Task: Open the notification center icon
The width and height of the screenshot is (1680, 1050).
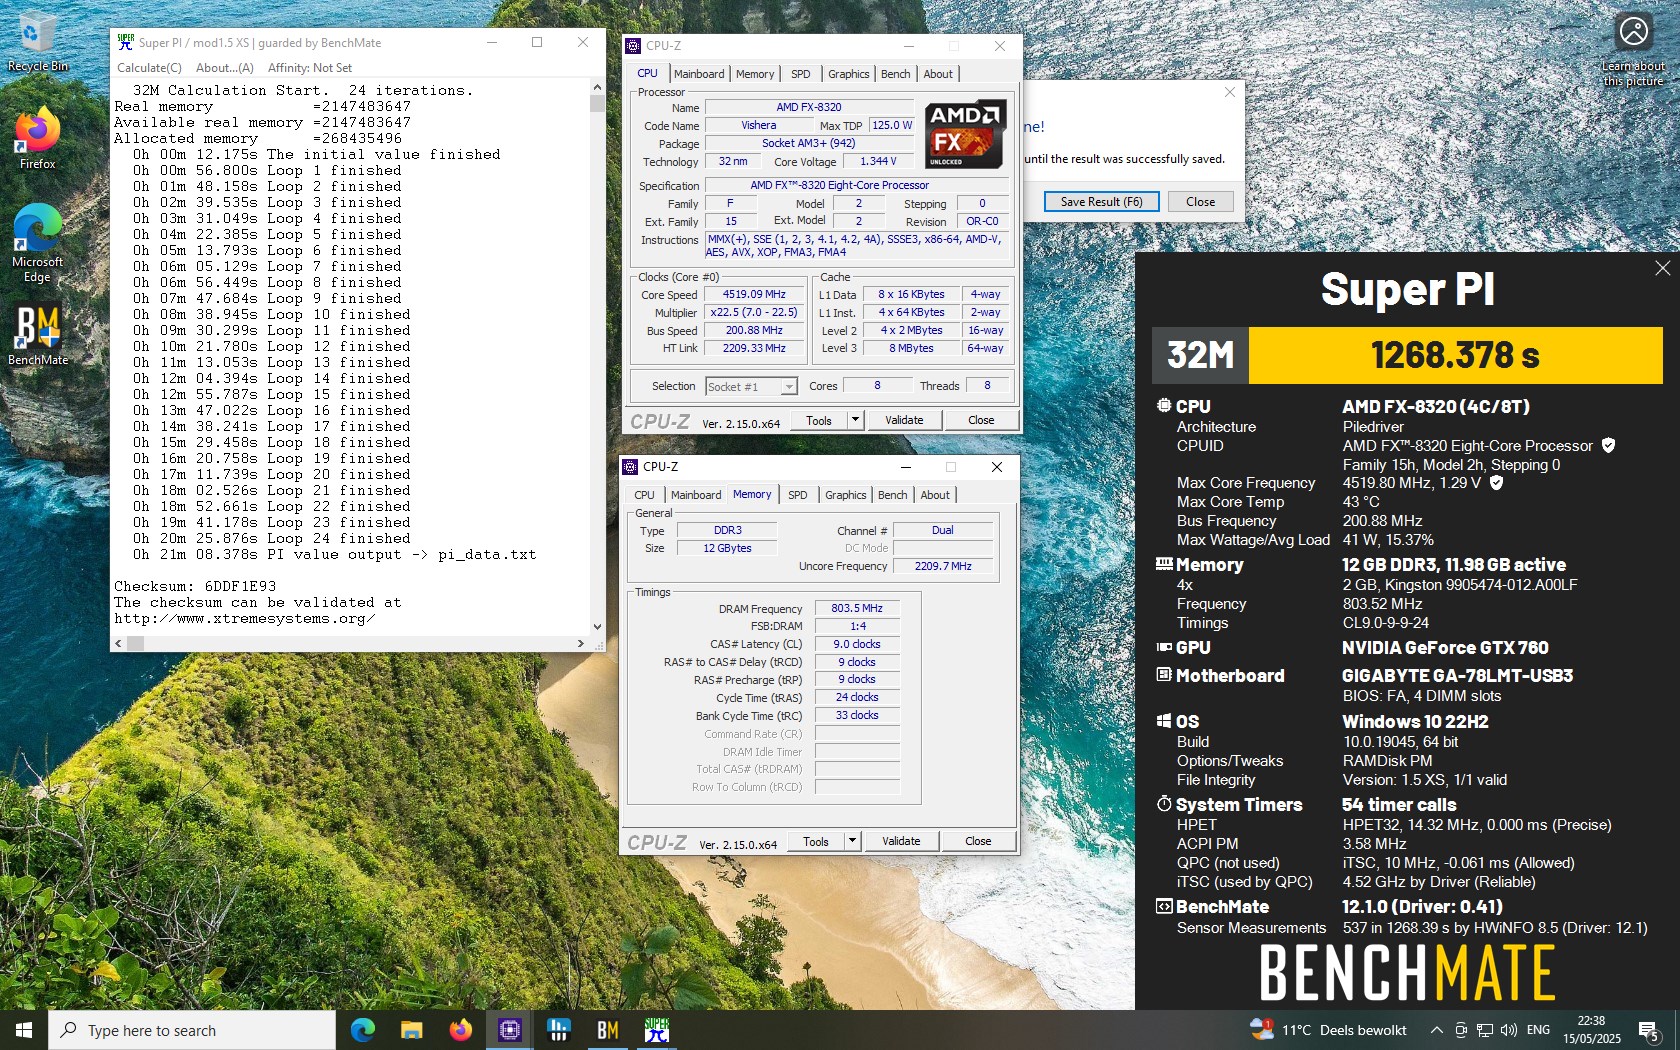Action: (1649, 1030)
